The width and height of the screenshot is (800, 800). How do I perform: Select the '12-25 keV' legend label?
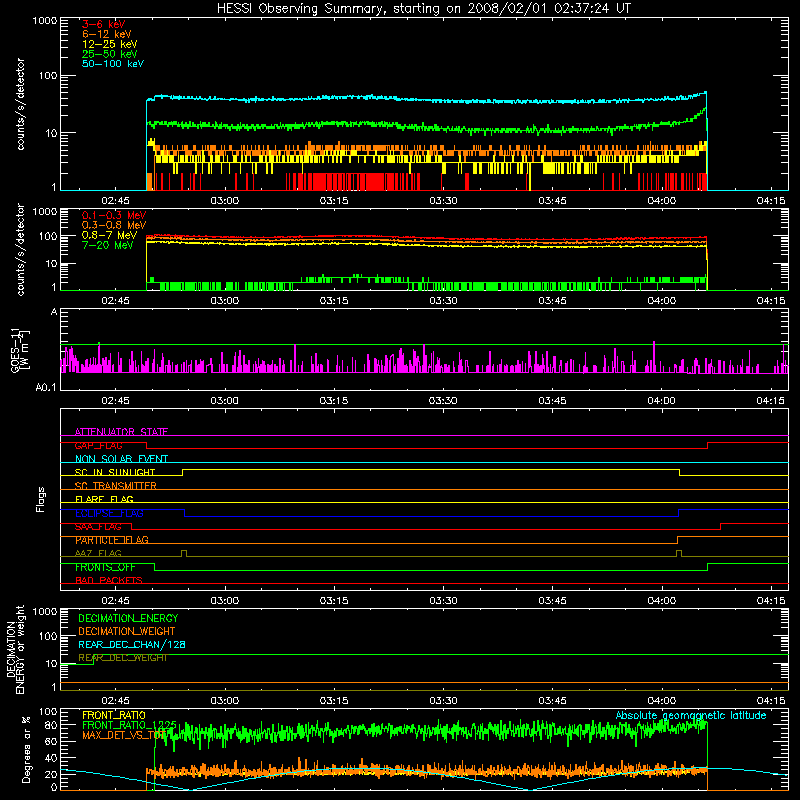coord(110,44)
